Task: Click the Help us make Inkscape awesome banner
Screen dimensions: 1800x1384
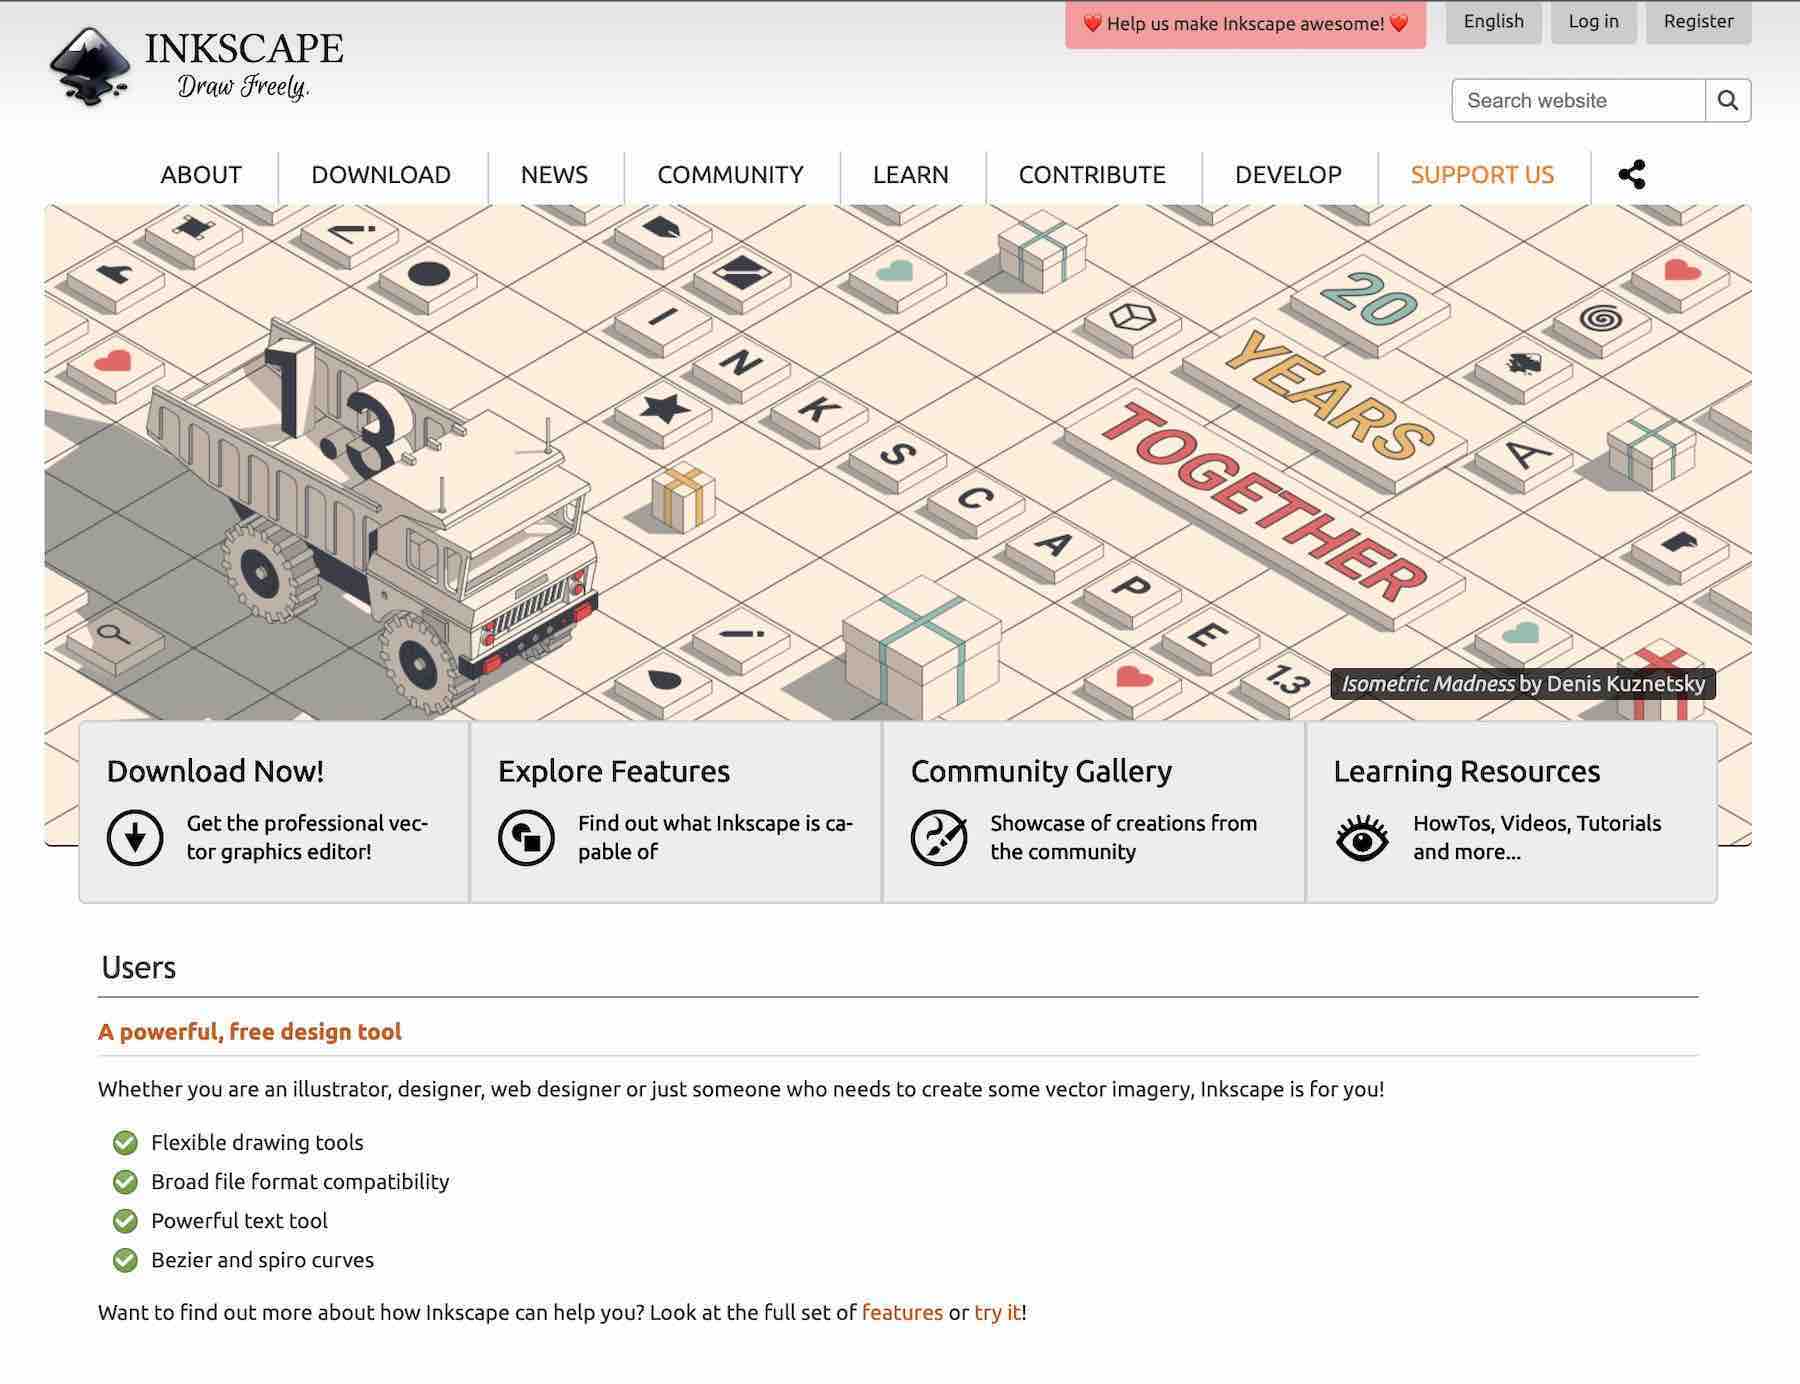Action: pos(1245,23)
